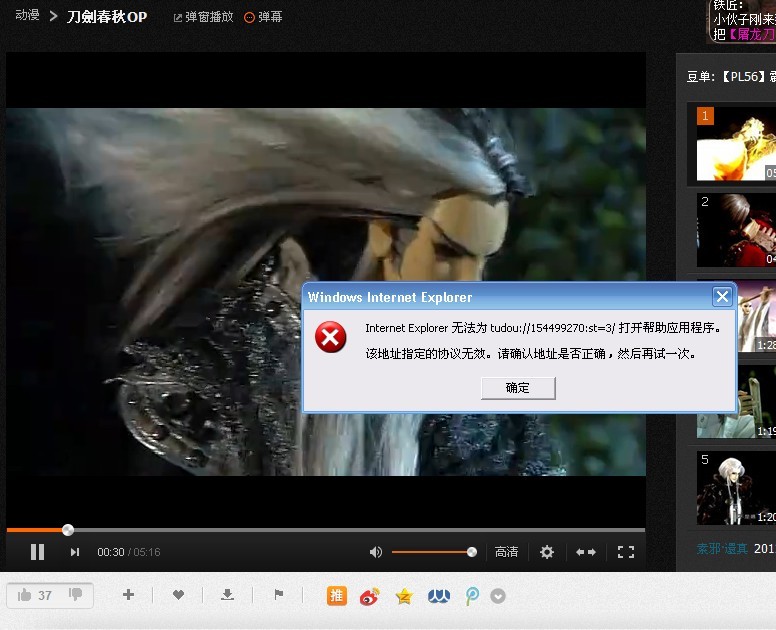Add video to playlist plus icon
The width and height of the screenshot is (776, 630).
click(x=128, y=595)
